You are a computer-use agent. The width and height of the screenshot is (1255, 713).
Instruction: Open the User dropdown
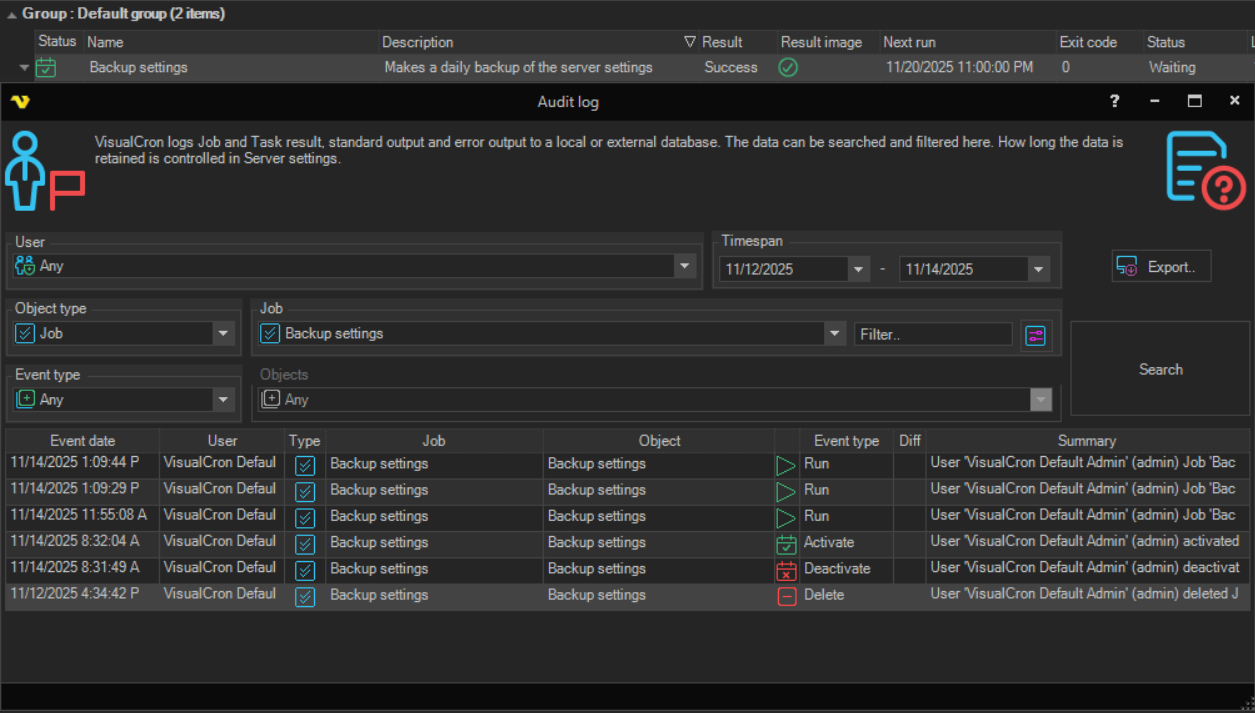pyautogui.click(x=685, y=267)
